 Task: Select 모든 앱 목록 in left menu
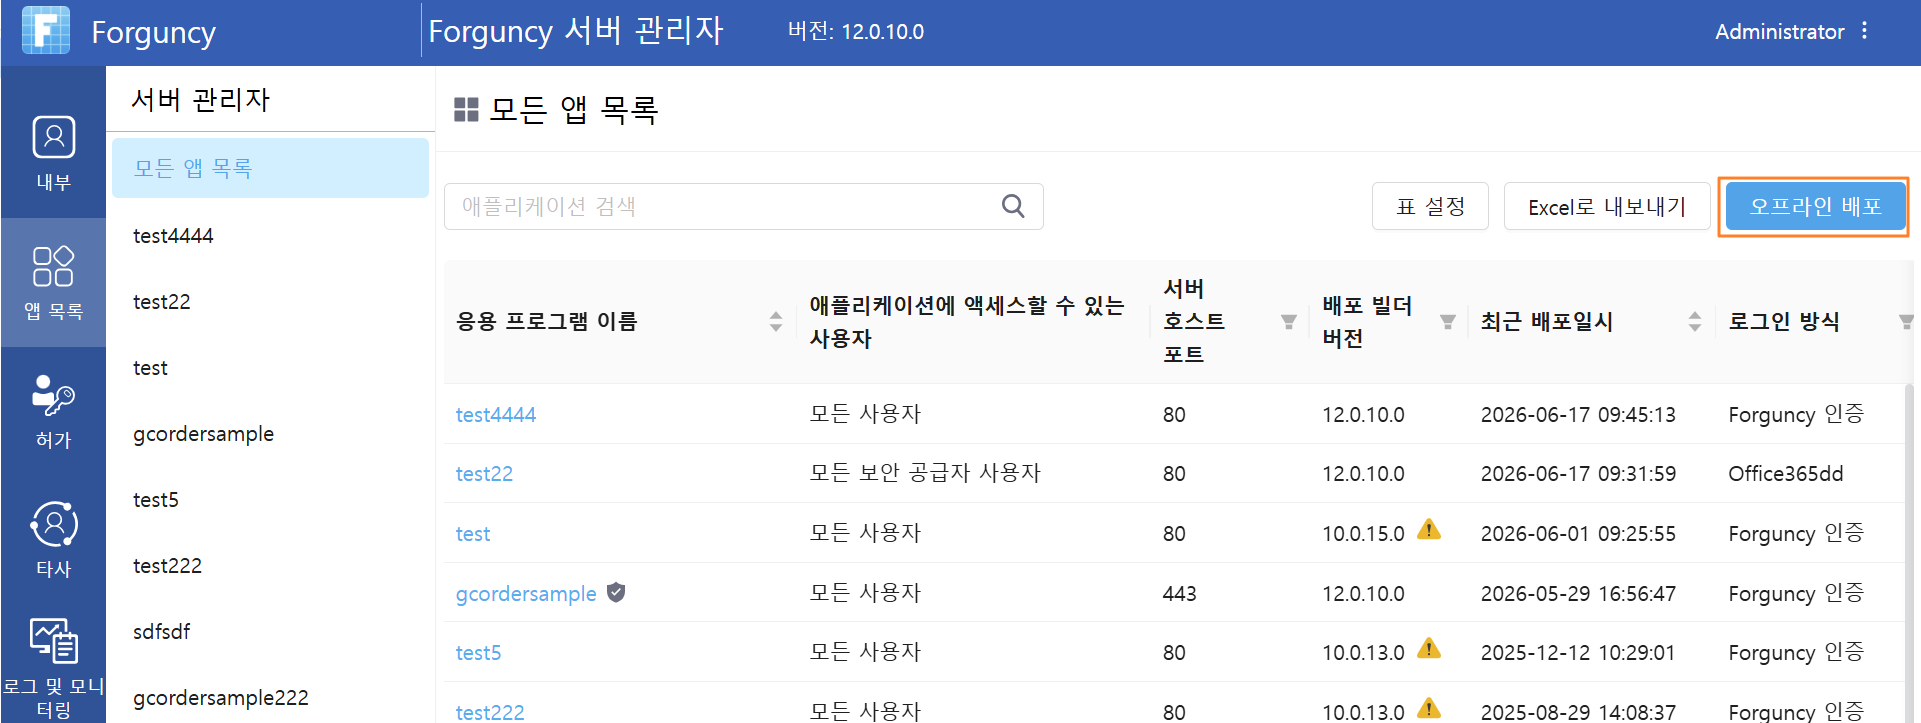tap(270, 168)
